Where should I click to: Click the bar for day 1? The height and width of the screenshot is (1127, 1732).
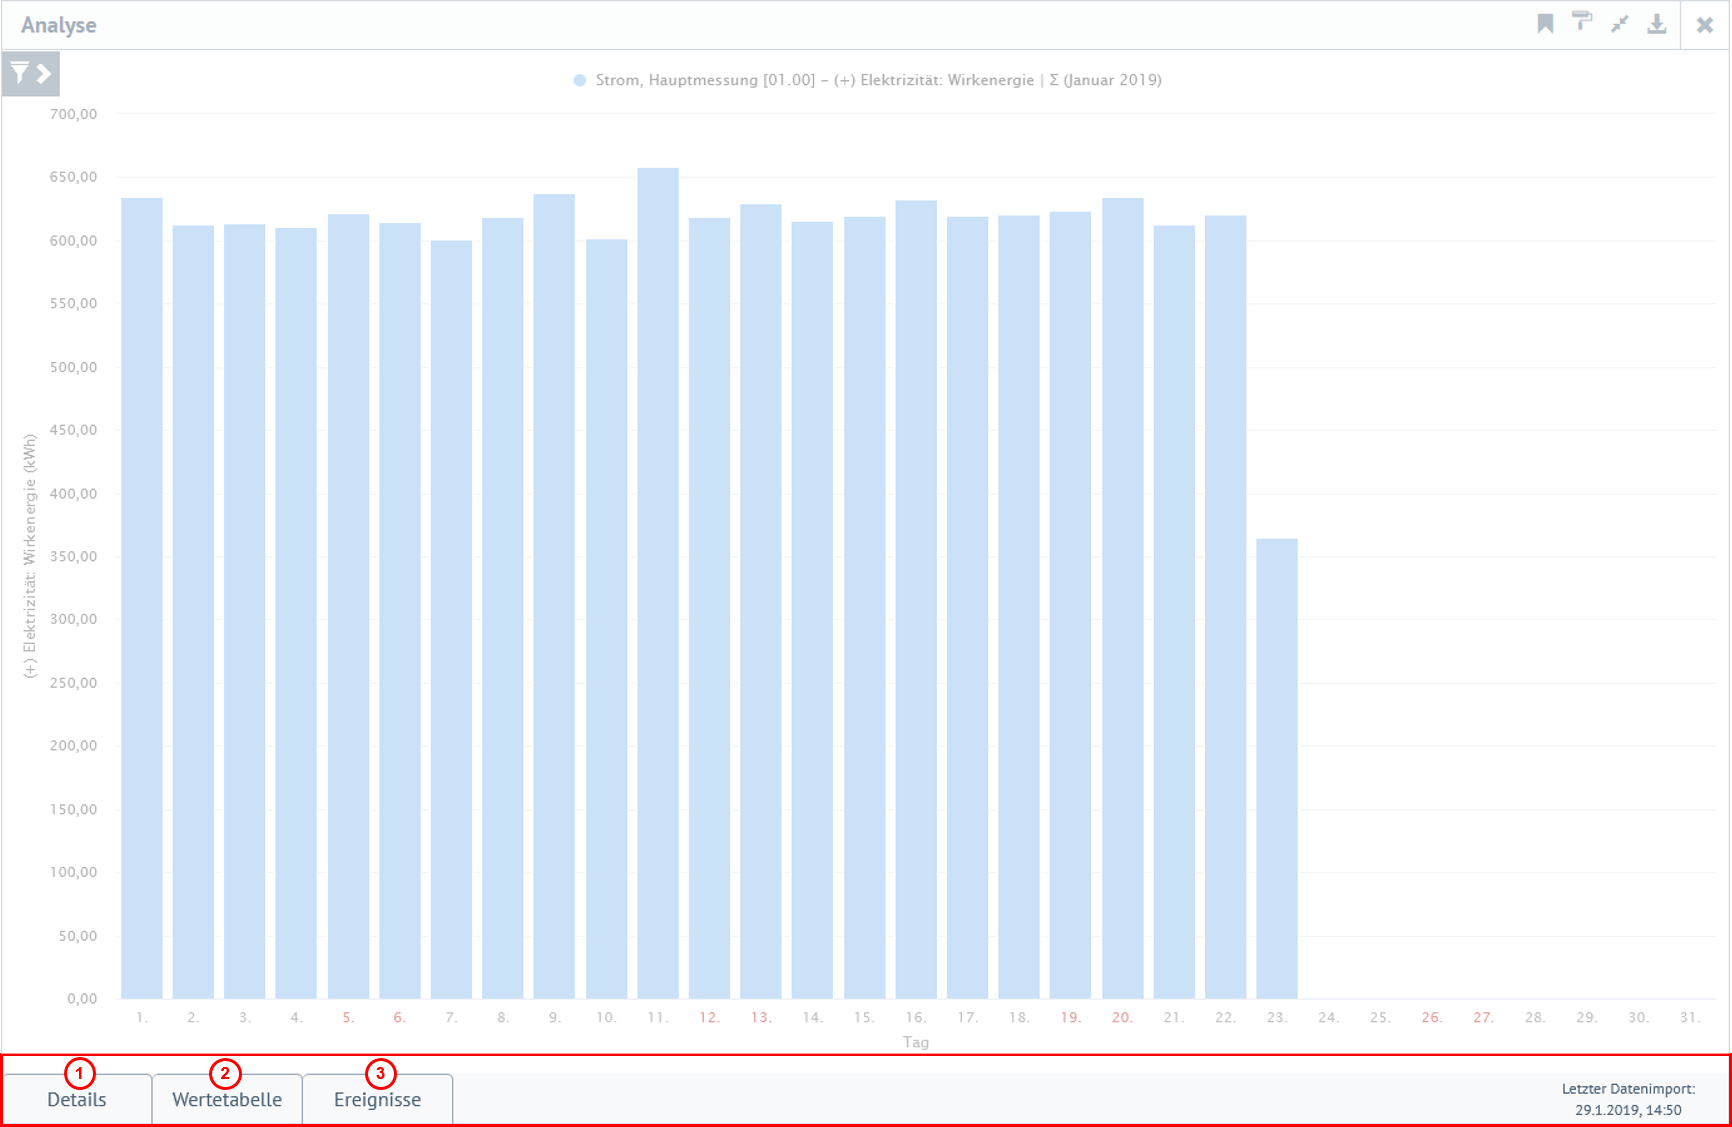142,598
